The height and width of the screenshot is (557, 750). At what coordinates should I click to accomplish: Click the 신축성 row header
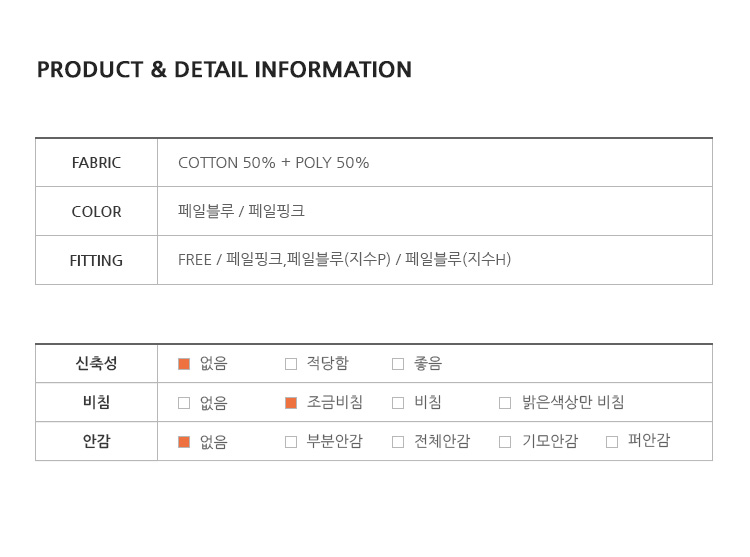click(96, 363)
